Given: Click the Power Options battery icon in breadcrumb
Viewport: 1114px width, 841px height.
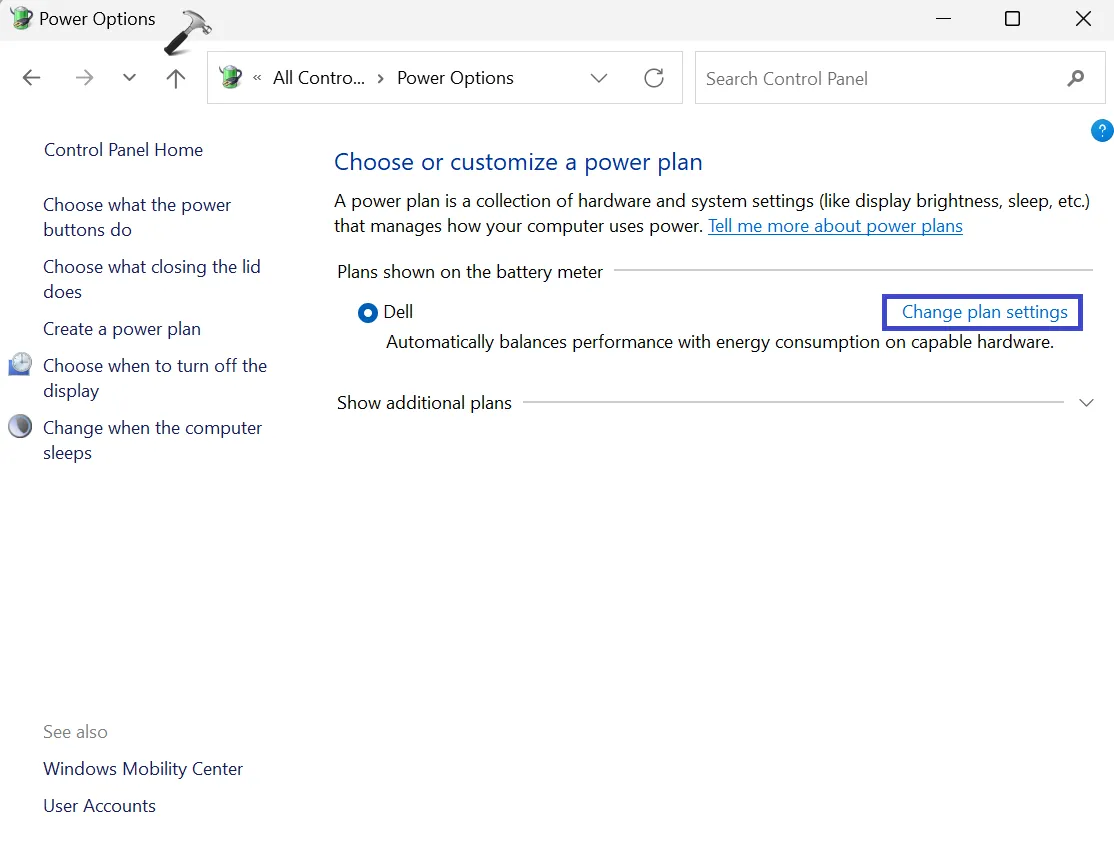Looking at the screenshot, I should click(x=229, y=77).
